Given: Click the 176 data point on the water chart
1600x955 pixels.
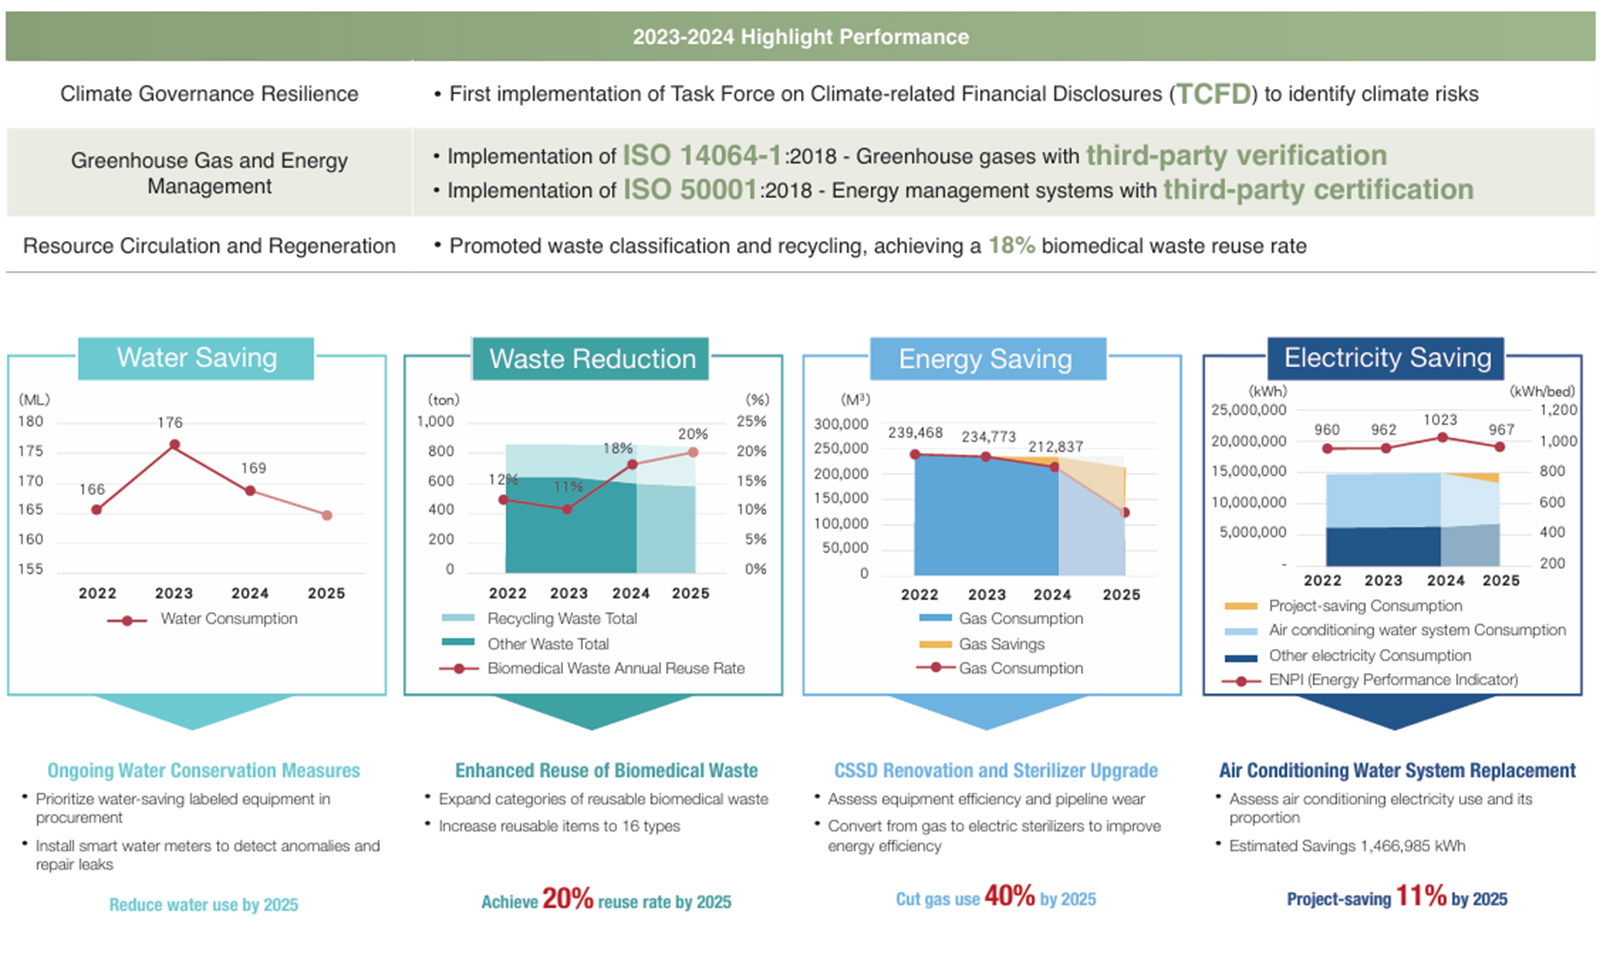Looking at the screenshot, I should point(174,445).
